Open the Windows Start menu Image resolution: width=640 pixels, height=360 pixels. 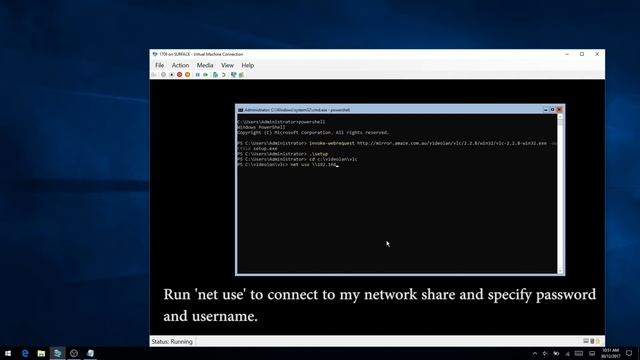click(x=8, y=353)
